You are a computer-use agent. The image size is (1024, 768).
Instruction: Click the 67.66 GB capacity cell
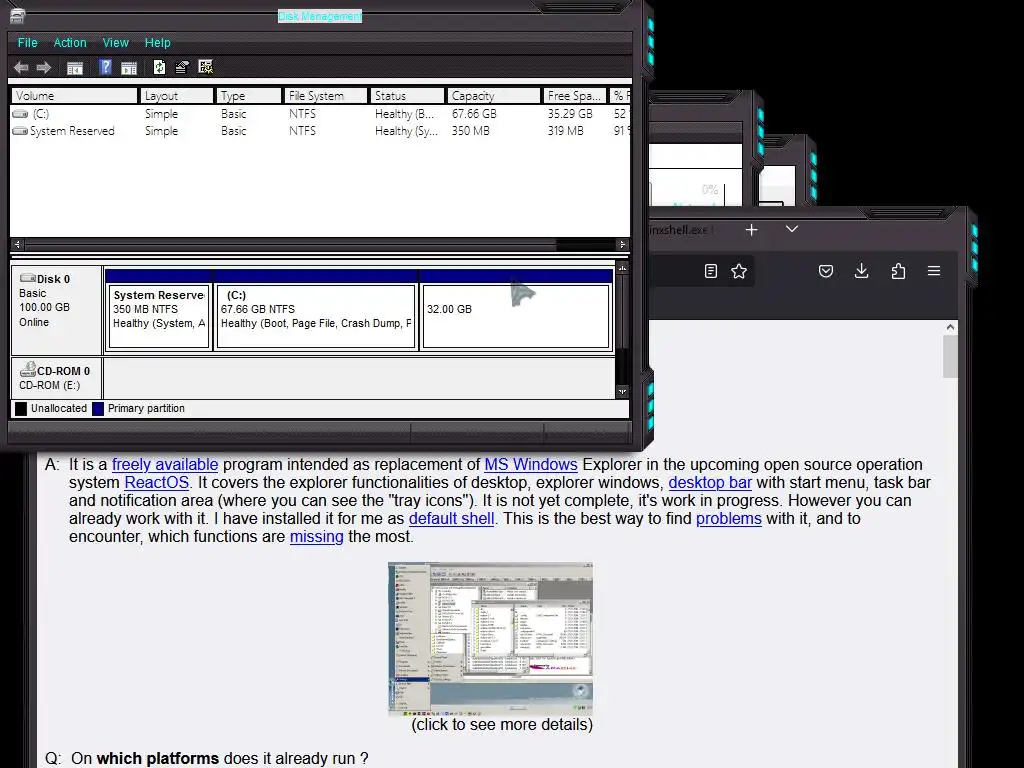point(474,114)
